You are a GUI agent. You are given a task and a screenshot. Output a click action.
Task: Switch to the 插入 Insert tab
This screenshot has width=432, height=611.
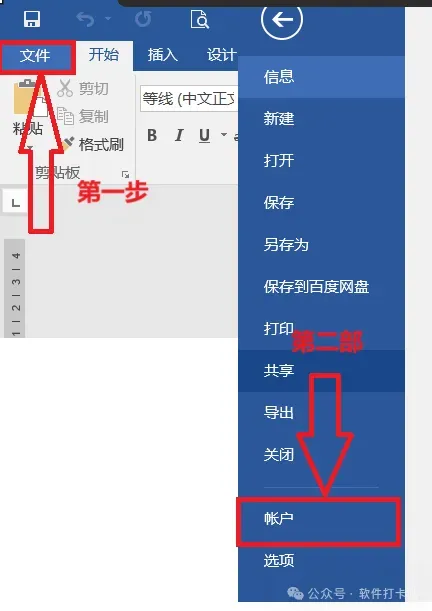162,55
